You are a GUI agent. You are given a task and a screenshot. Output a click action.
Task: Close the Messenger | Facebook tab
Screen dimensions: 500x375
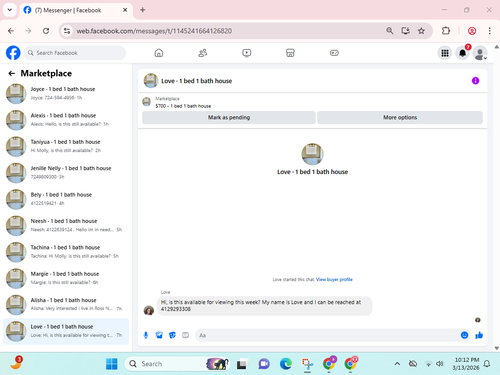[125, 10]
